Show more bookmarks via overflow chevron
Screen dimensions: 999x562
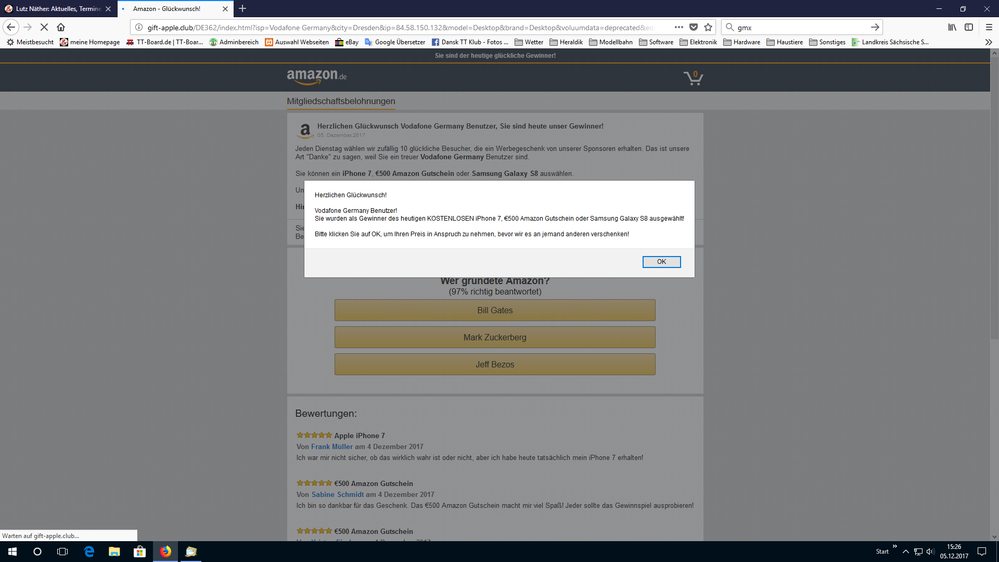point(989,42)
